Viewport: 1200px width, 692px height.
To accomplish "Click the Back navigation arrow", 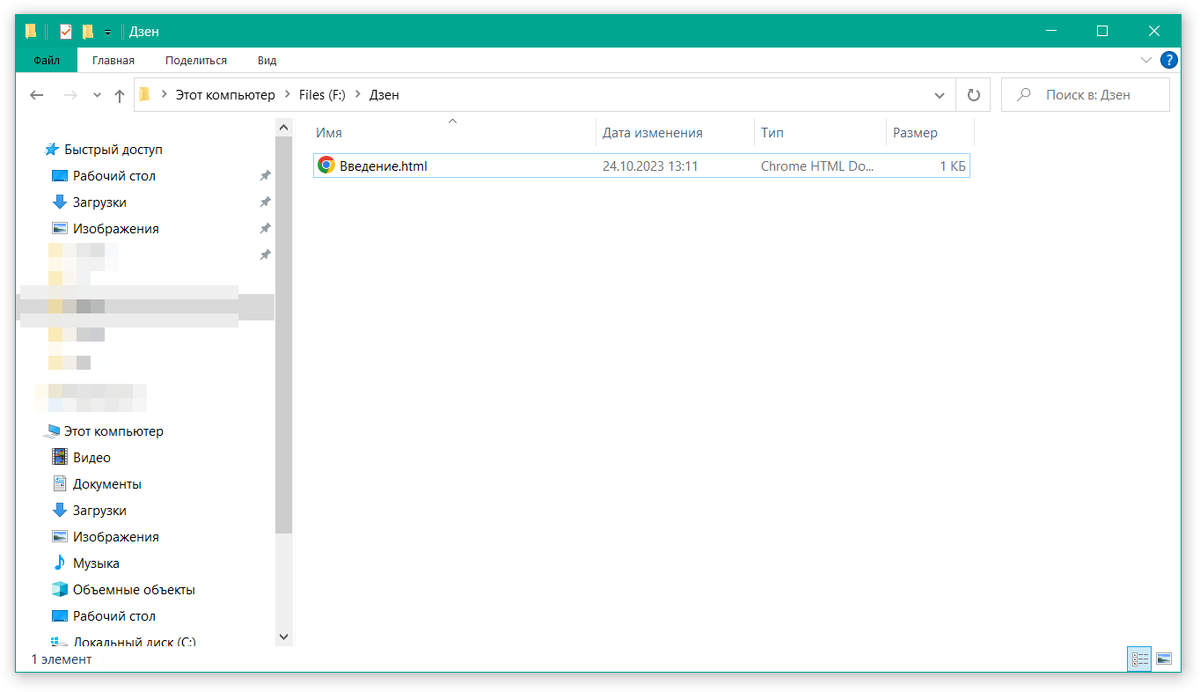I will pyautogui.click(x=37, y=95).
